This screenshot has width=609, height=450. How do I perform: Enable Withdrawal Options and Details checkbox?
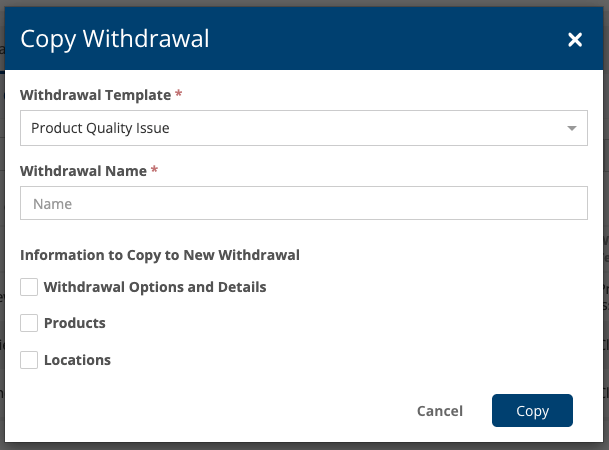pyautogui.click(x=30, y=287)
